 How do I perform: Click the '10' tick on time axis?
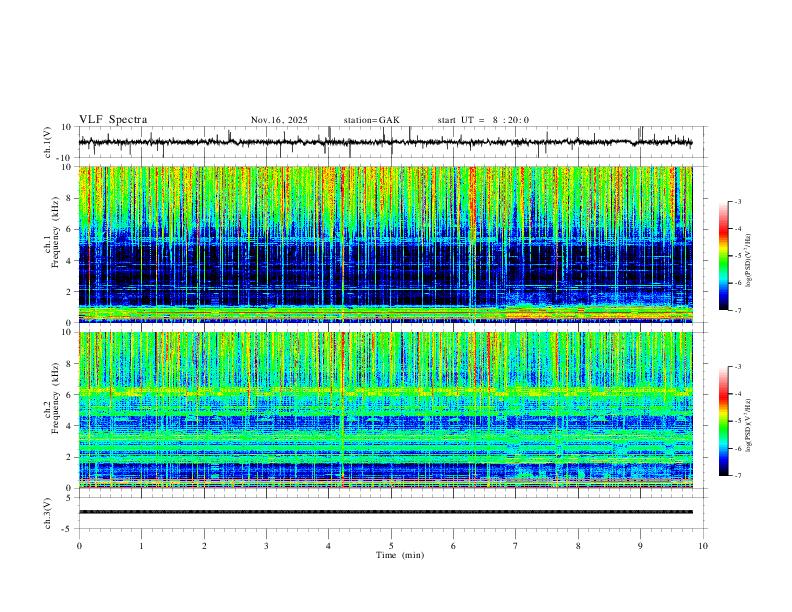point(703,546)
